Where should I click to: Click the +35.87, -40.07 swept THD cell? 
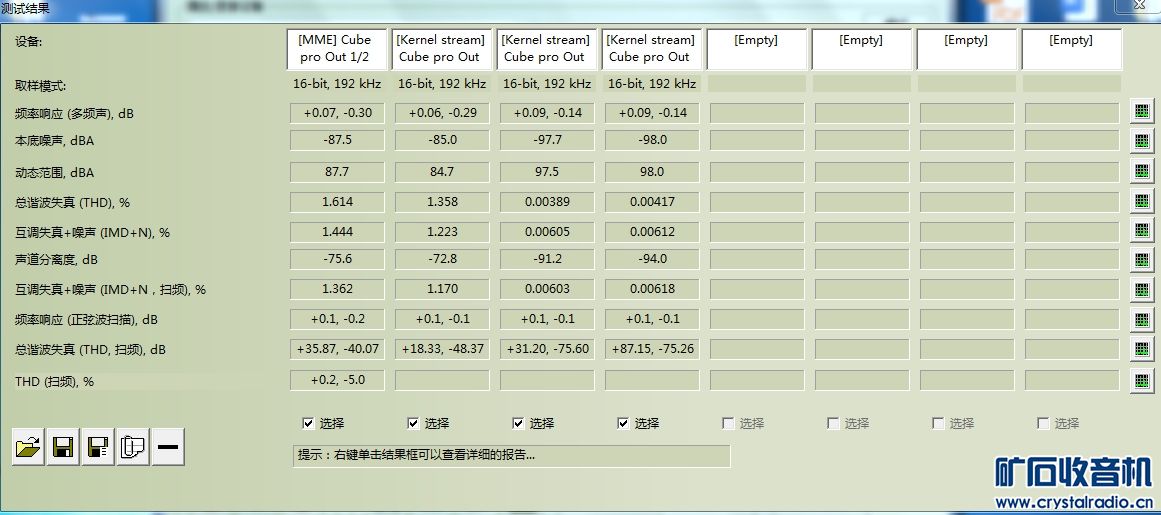[x=338, y=349]
